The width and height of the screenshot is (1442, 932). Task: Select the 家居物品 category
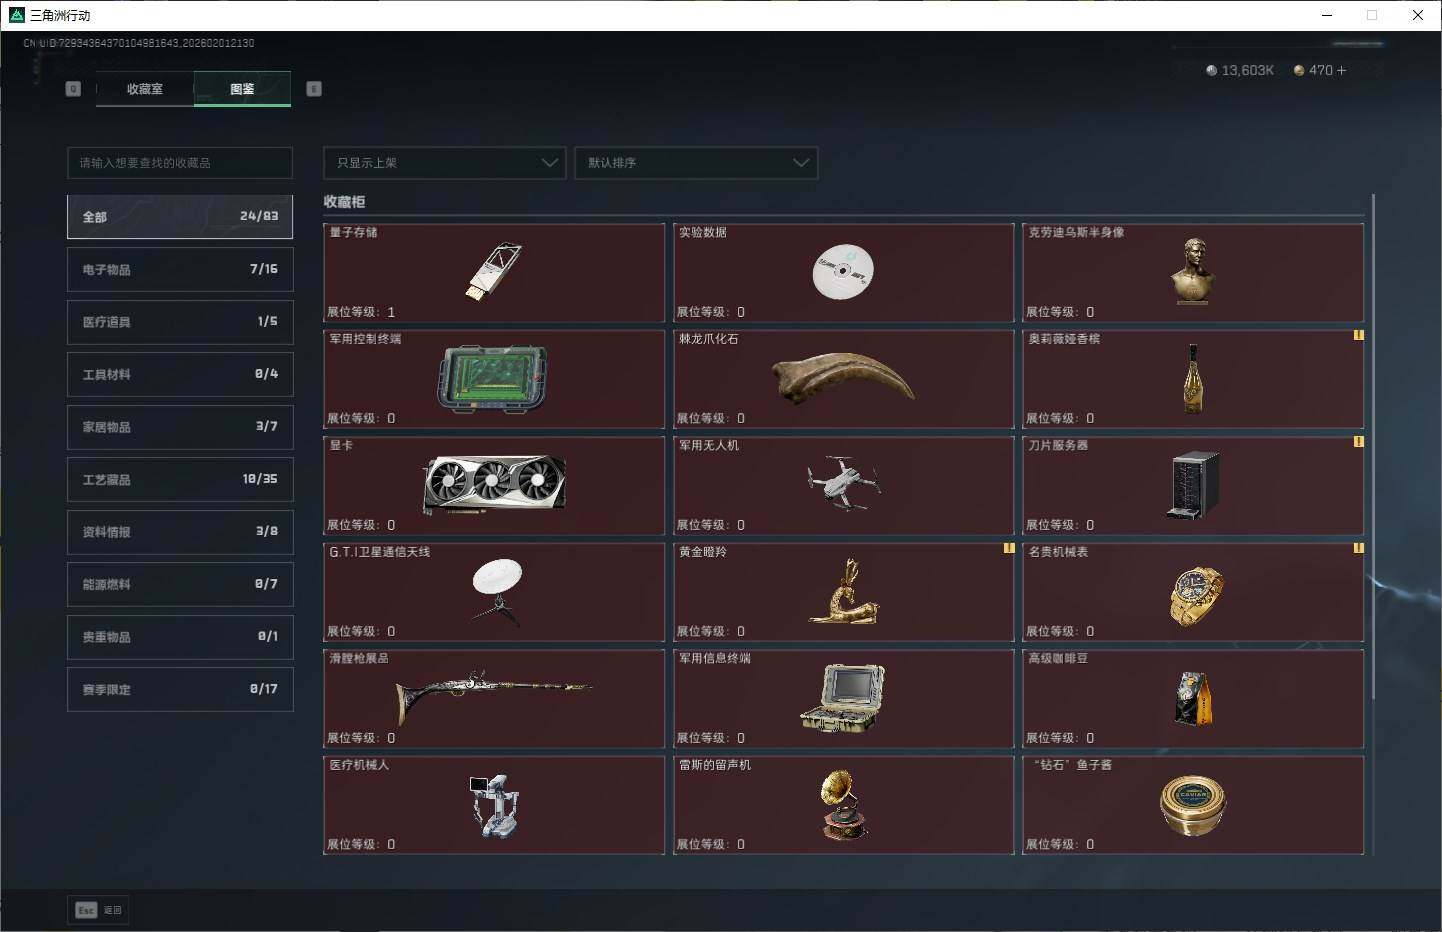tap(180, 427)
